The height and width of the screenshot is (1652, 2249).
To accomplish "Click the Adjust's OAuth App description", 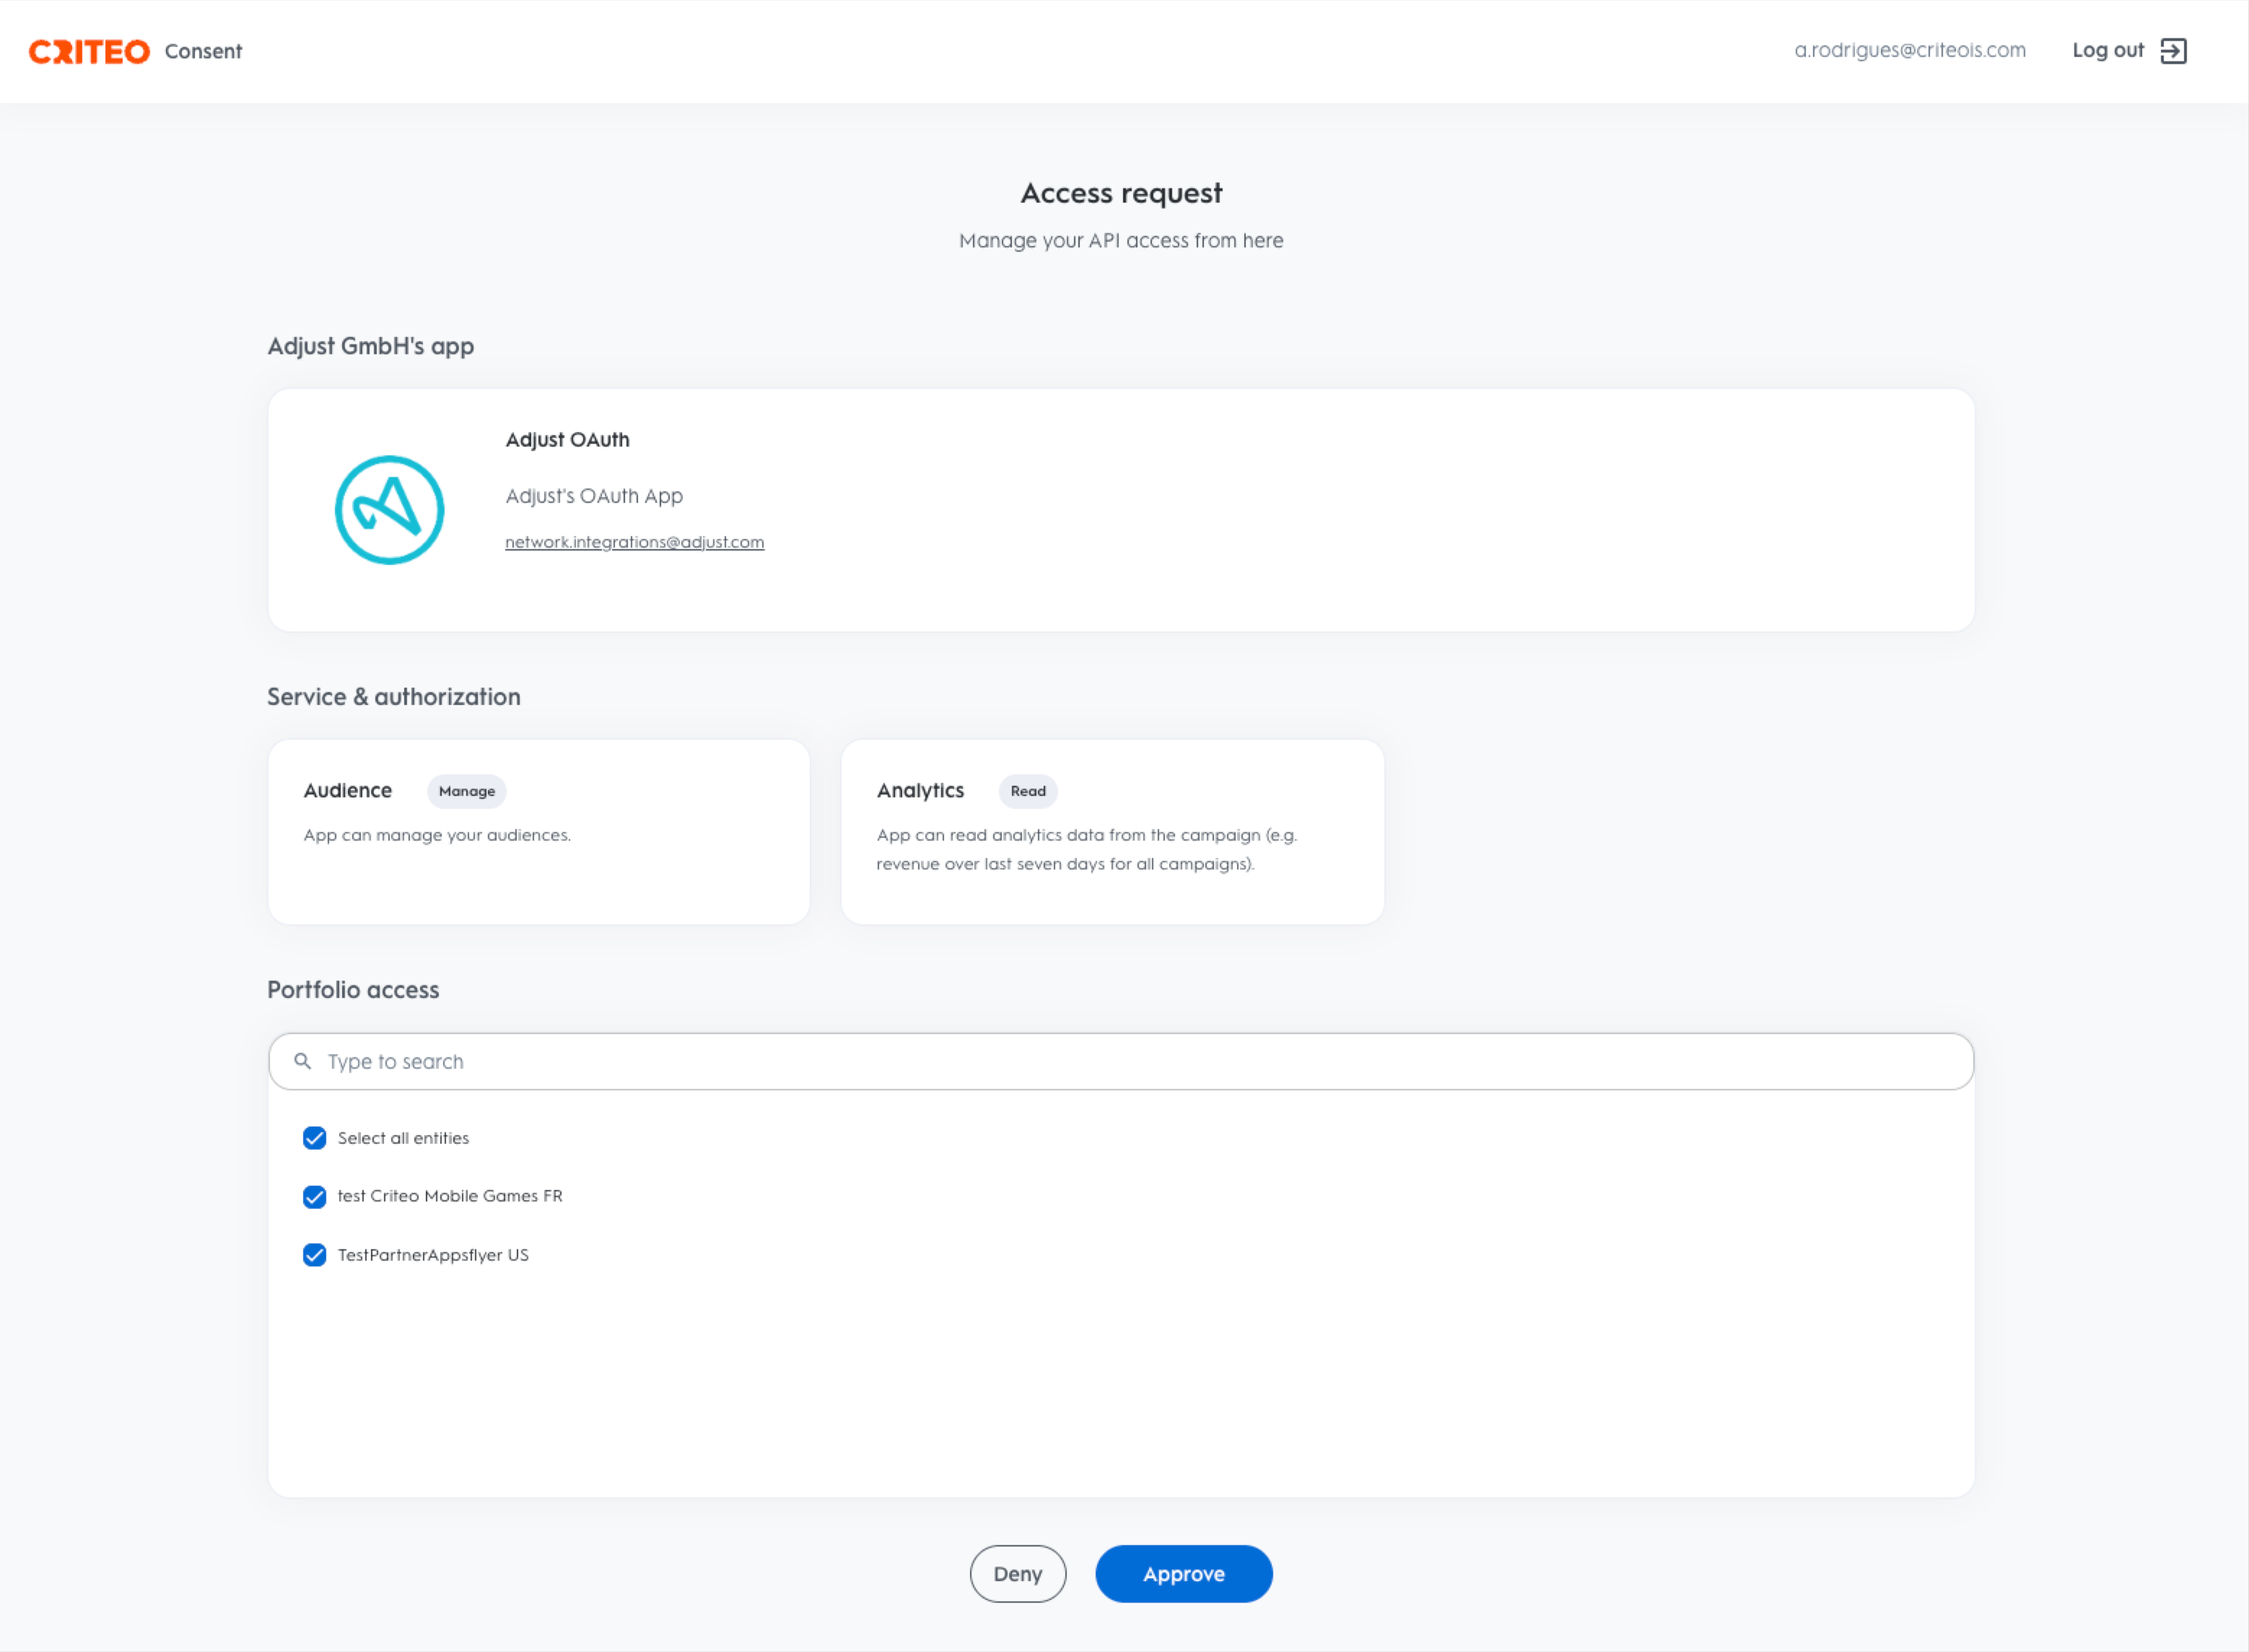I will tap(594, 496).
